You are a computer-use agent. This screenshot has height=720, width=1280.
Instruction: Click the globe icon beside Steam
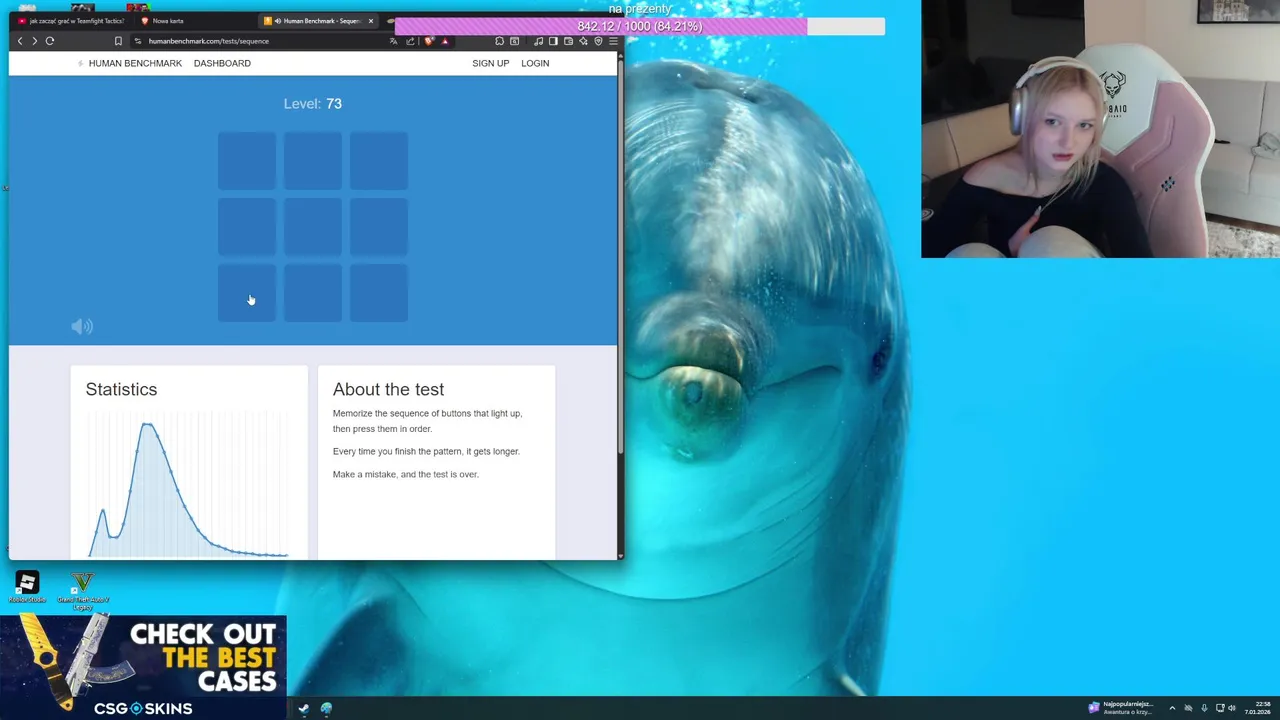[326, 708]
